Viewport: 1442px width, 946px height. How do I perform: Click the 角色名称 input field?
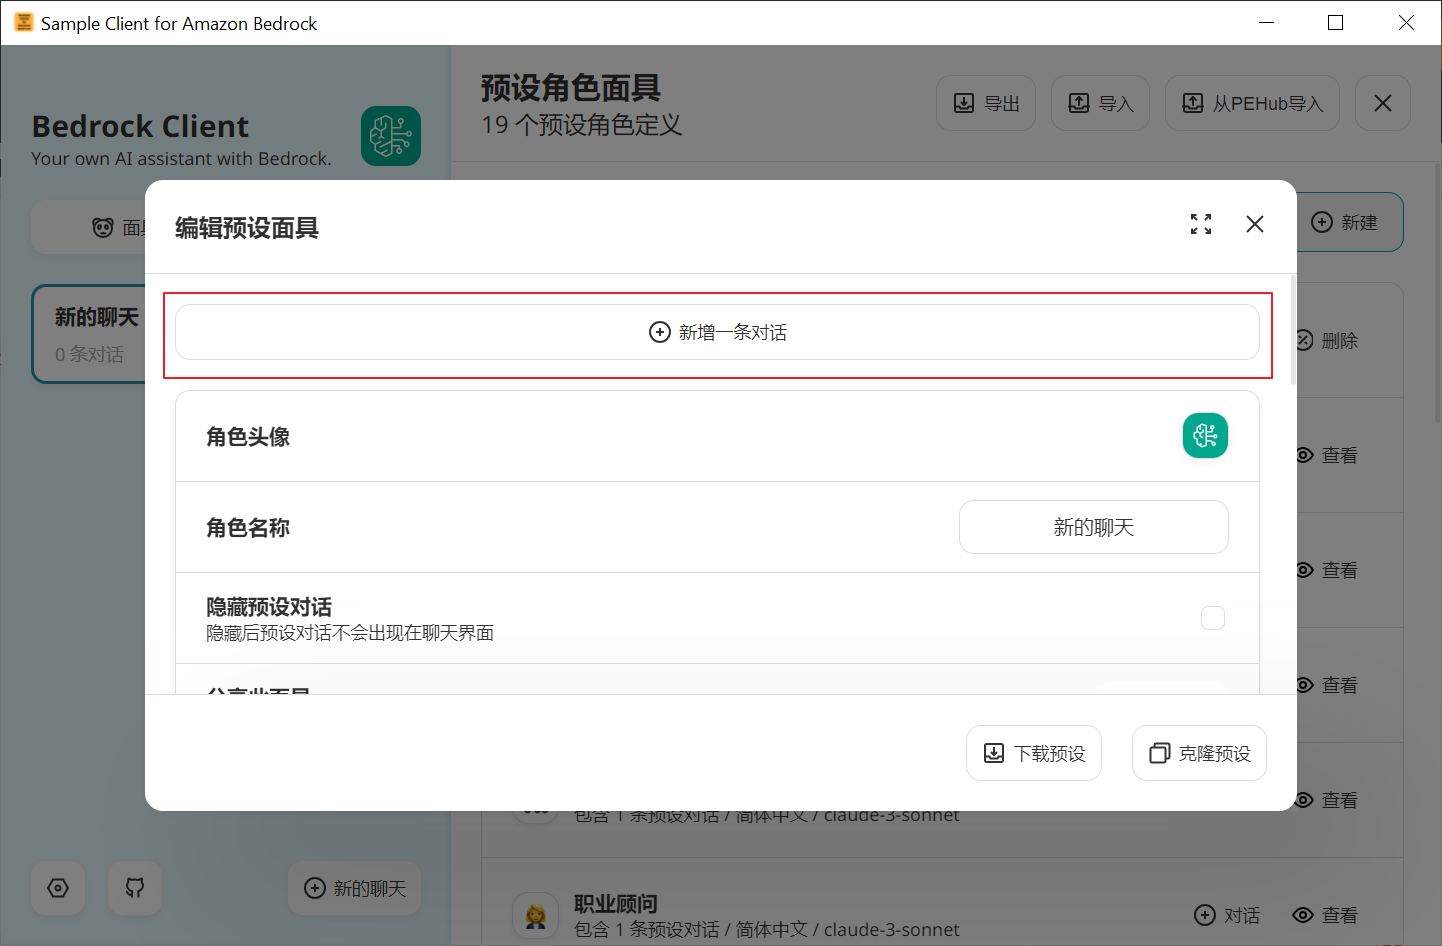(x=1093, y=527)
